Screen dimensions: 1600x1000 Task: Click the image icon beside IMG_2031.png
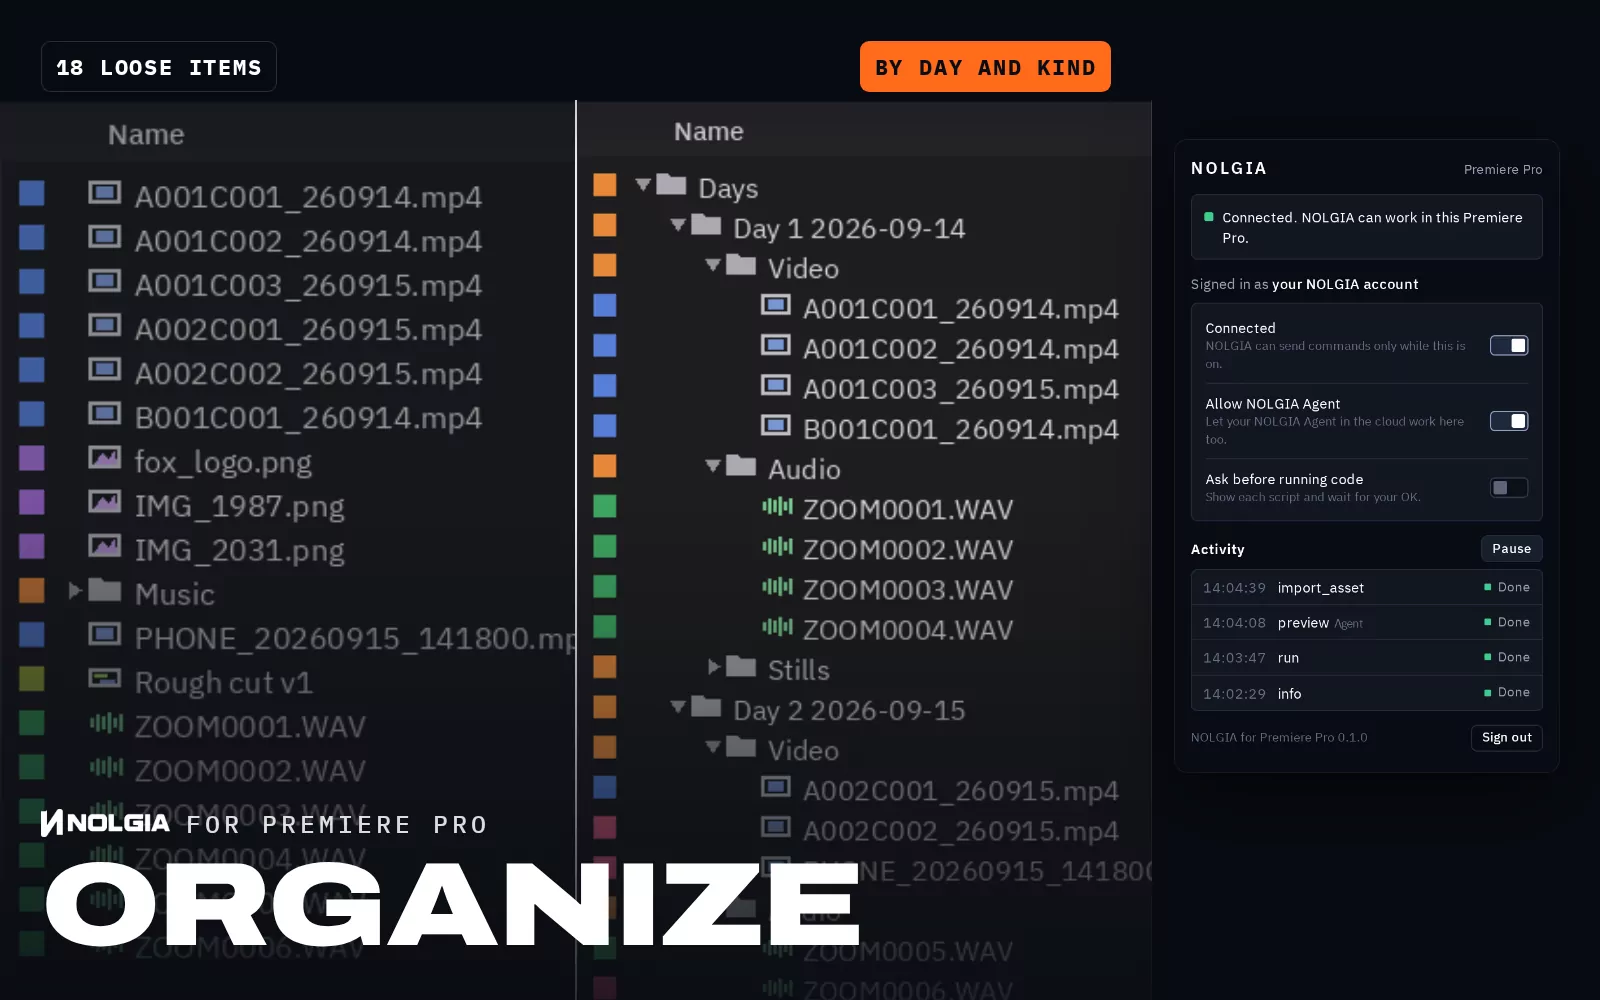[x=105, y=545]
